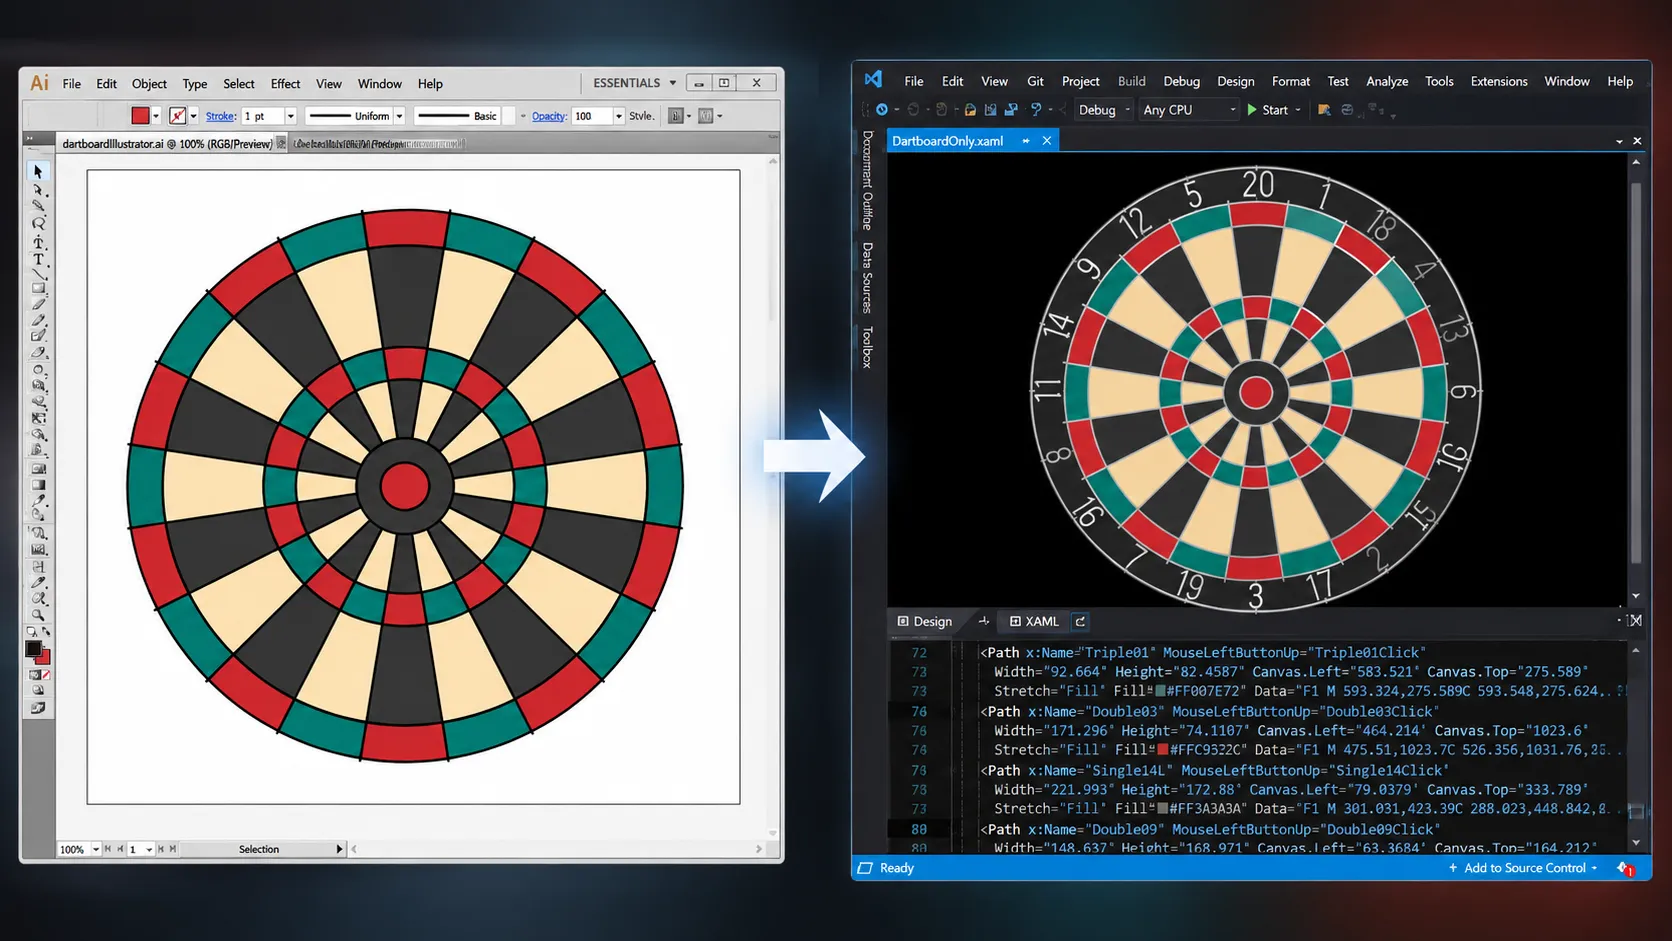Open the 100% zoom level dropdown in Illustrator
Viewport: 1672px width, 941px height.
[x=96, y=849]
